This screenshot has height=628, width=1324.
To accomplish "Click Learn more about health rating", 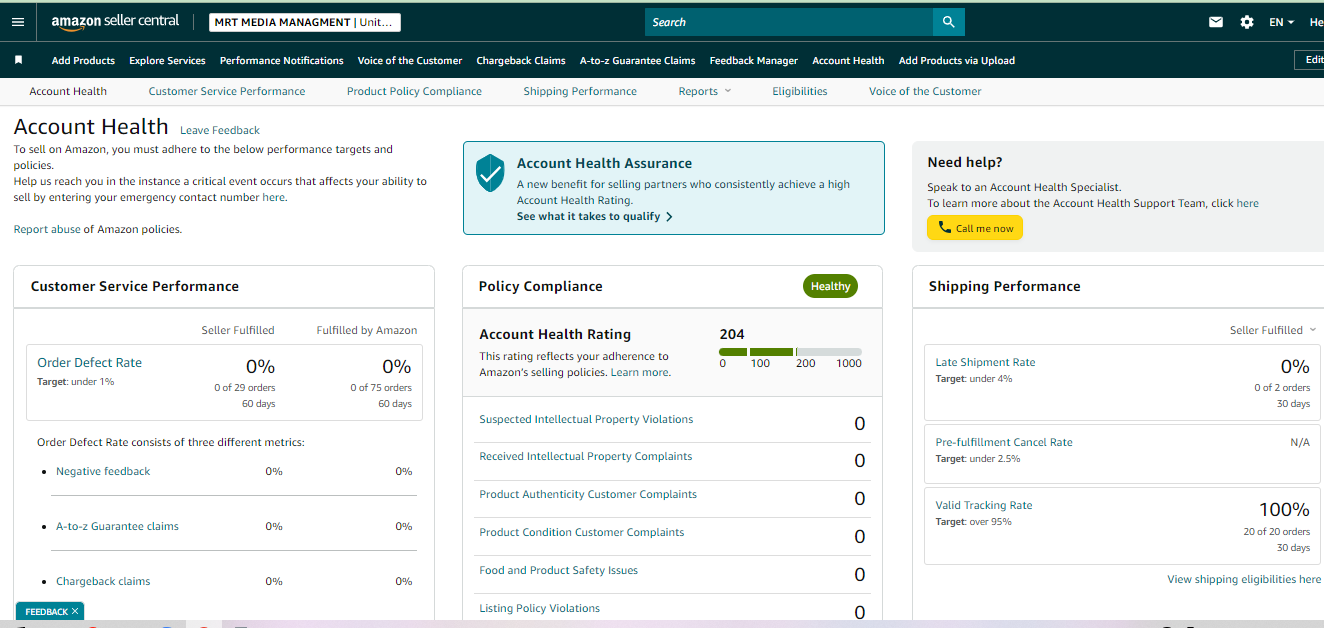I will (x=639, y=372).
